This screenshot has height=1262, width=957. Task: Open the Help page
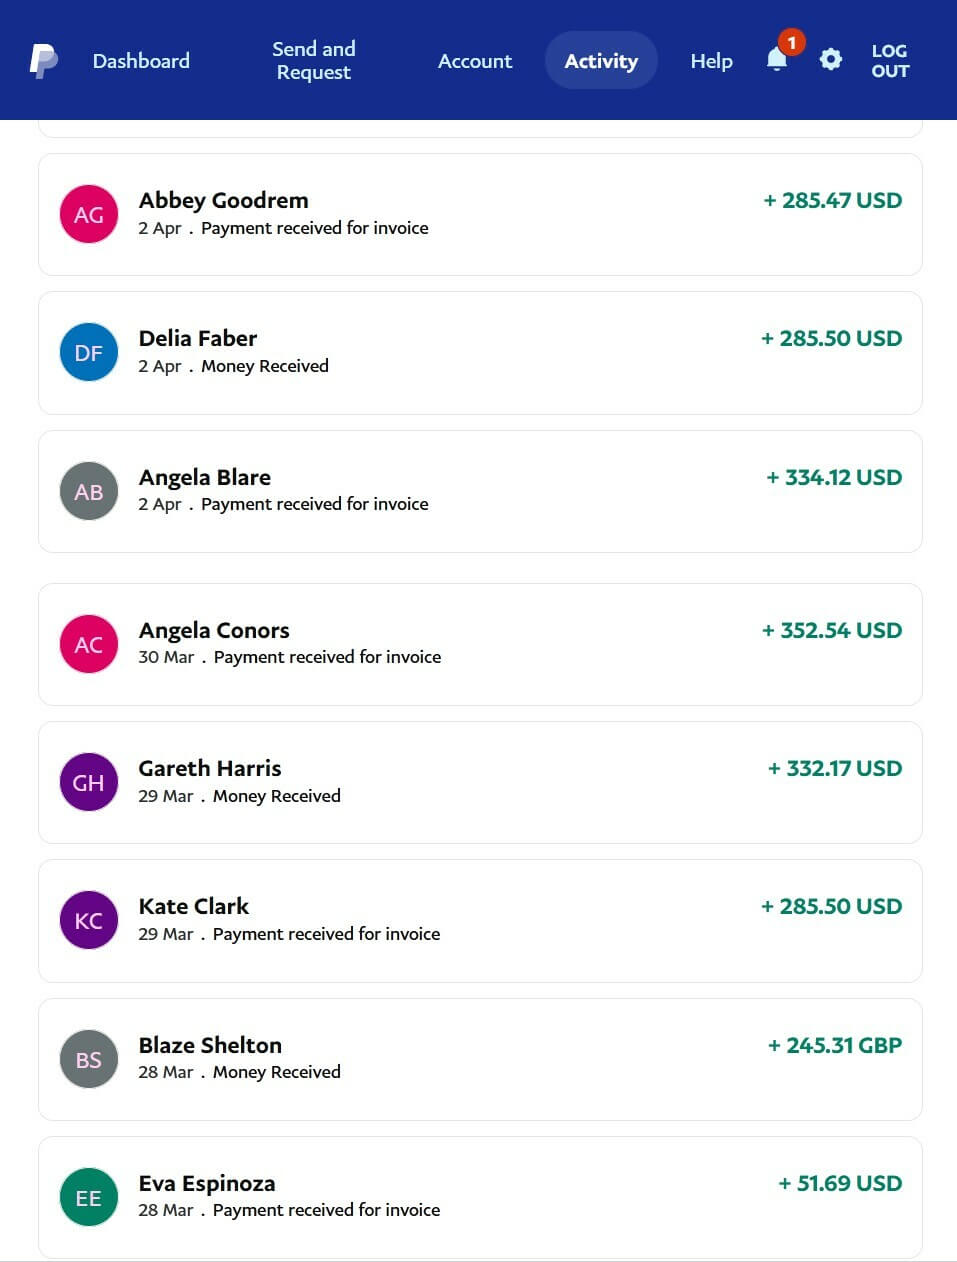click(x=711, y=61)
